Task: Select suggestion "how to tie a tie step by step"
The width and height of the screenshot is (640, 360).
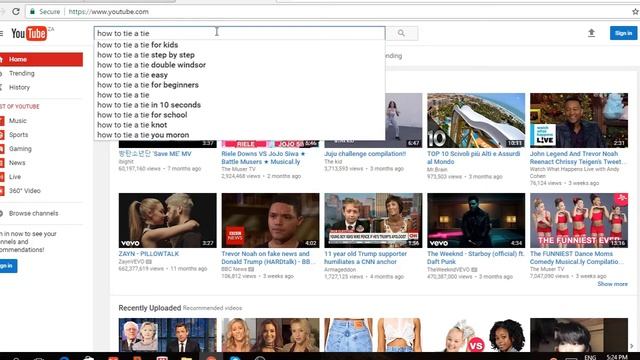Action: coord(239,55)
